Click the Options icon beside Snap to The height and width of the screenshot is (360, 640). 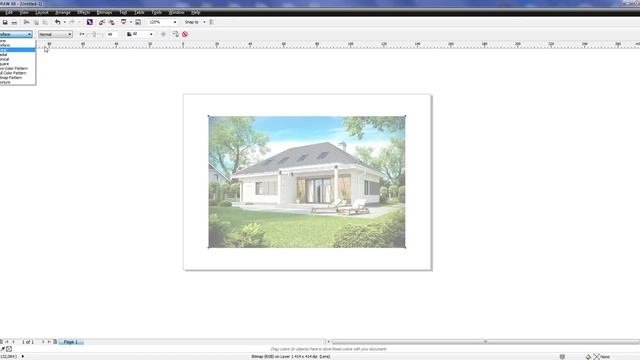[x=211, y=22]
